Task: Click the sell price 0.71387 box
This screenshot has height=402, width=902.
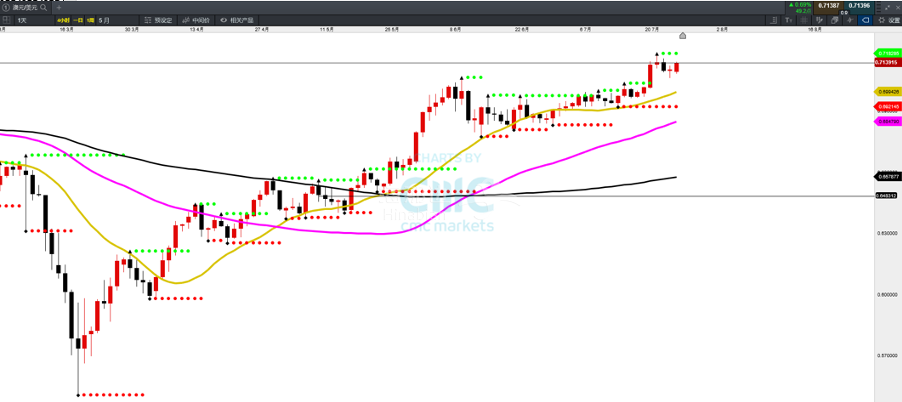Action: pos(828,6)
